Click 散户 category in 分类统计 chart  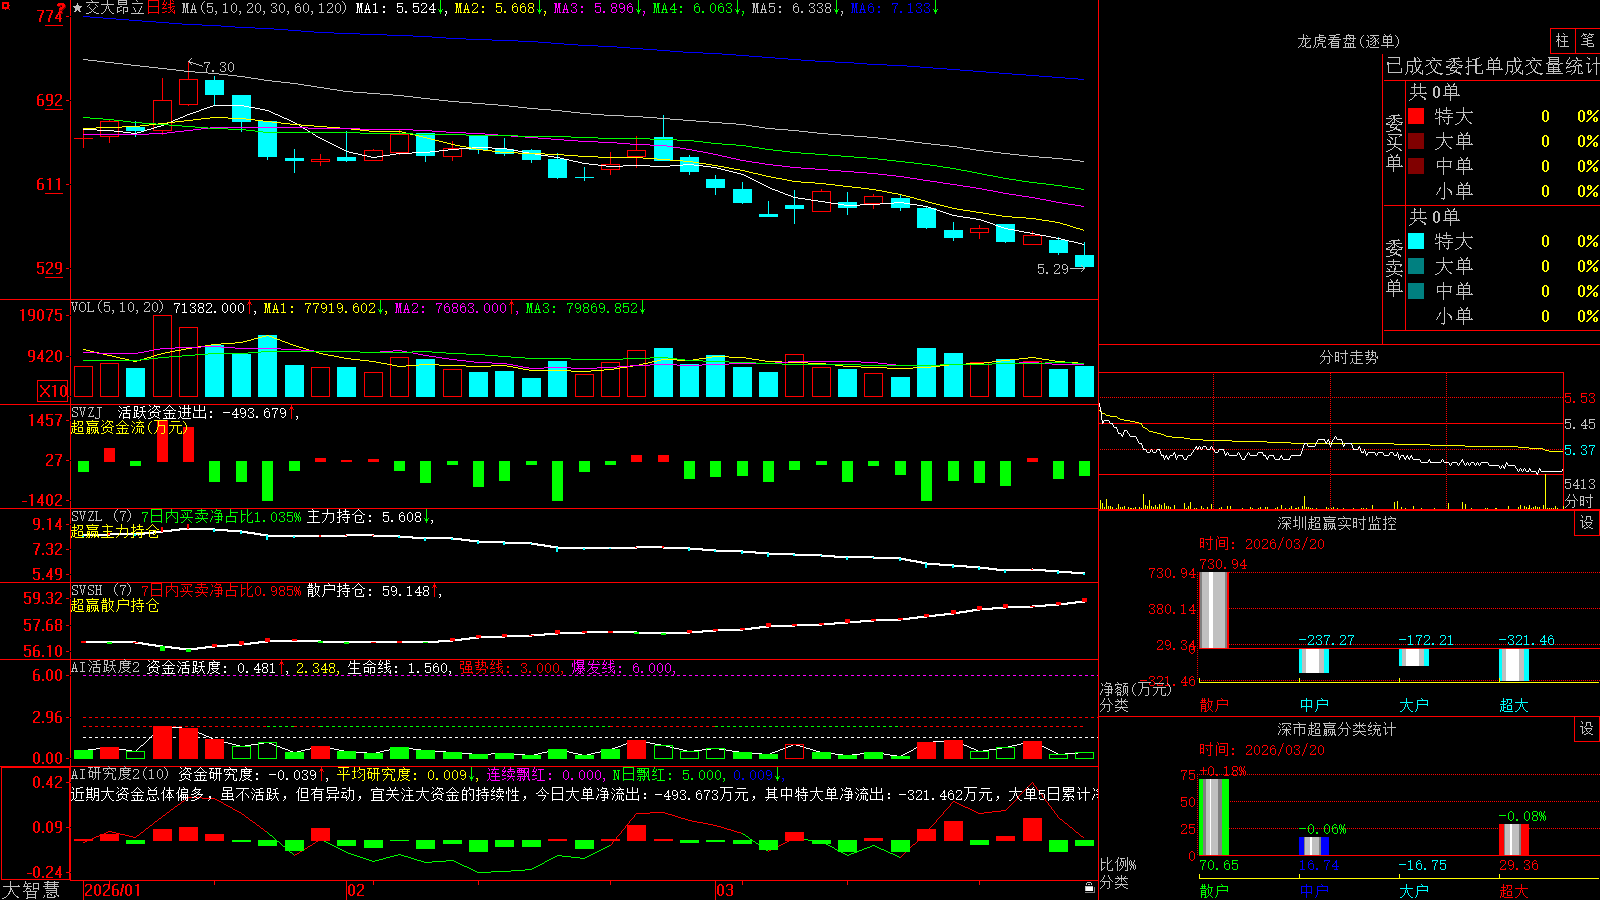[x=1214, y=891]
